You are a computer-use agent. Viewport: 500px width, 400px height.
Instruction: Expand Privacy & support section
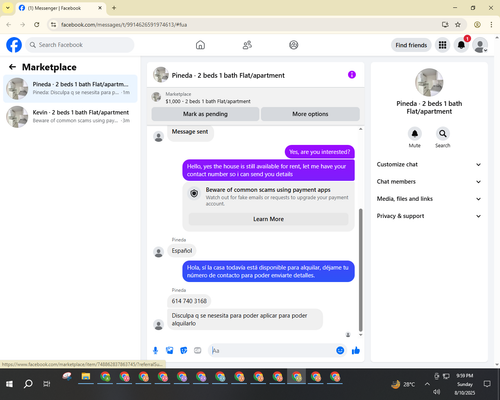429,216
